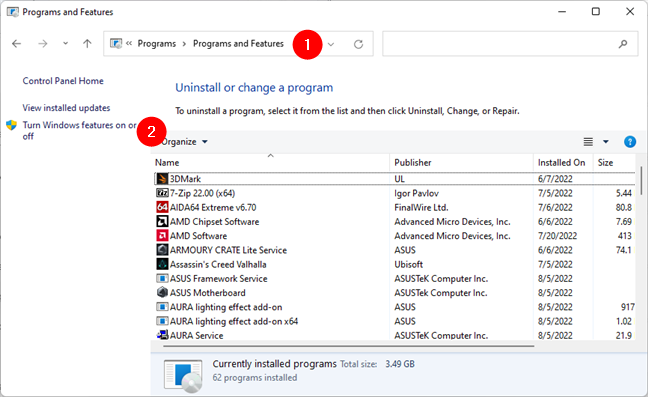Click the Ubisoft publisher cell
648x397 pixels.
tap(408, 264)
